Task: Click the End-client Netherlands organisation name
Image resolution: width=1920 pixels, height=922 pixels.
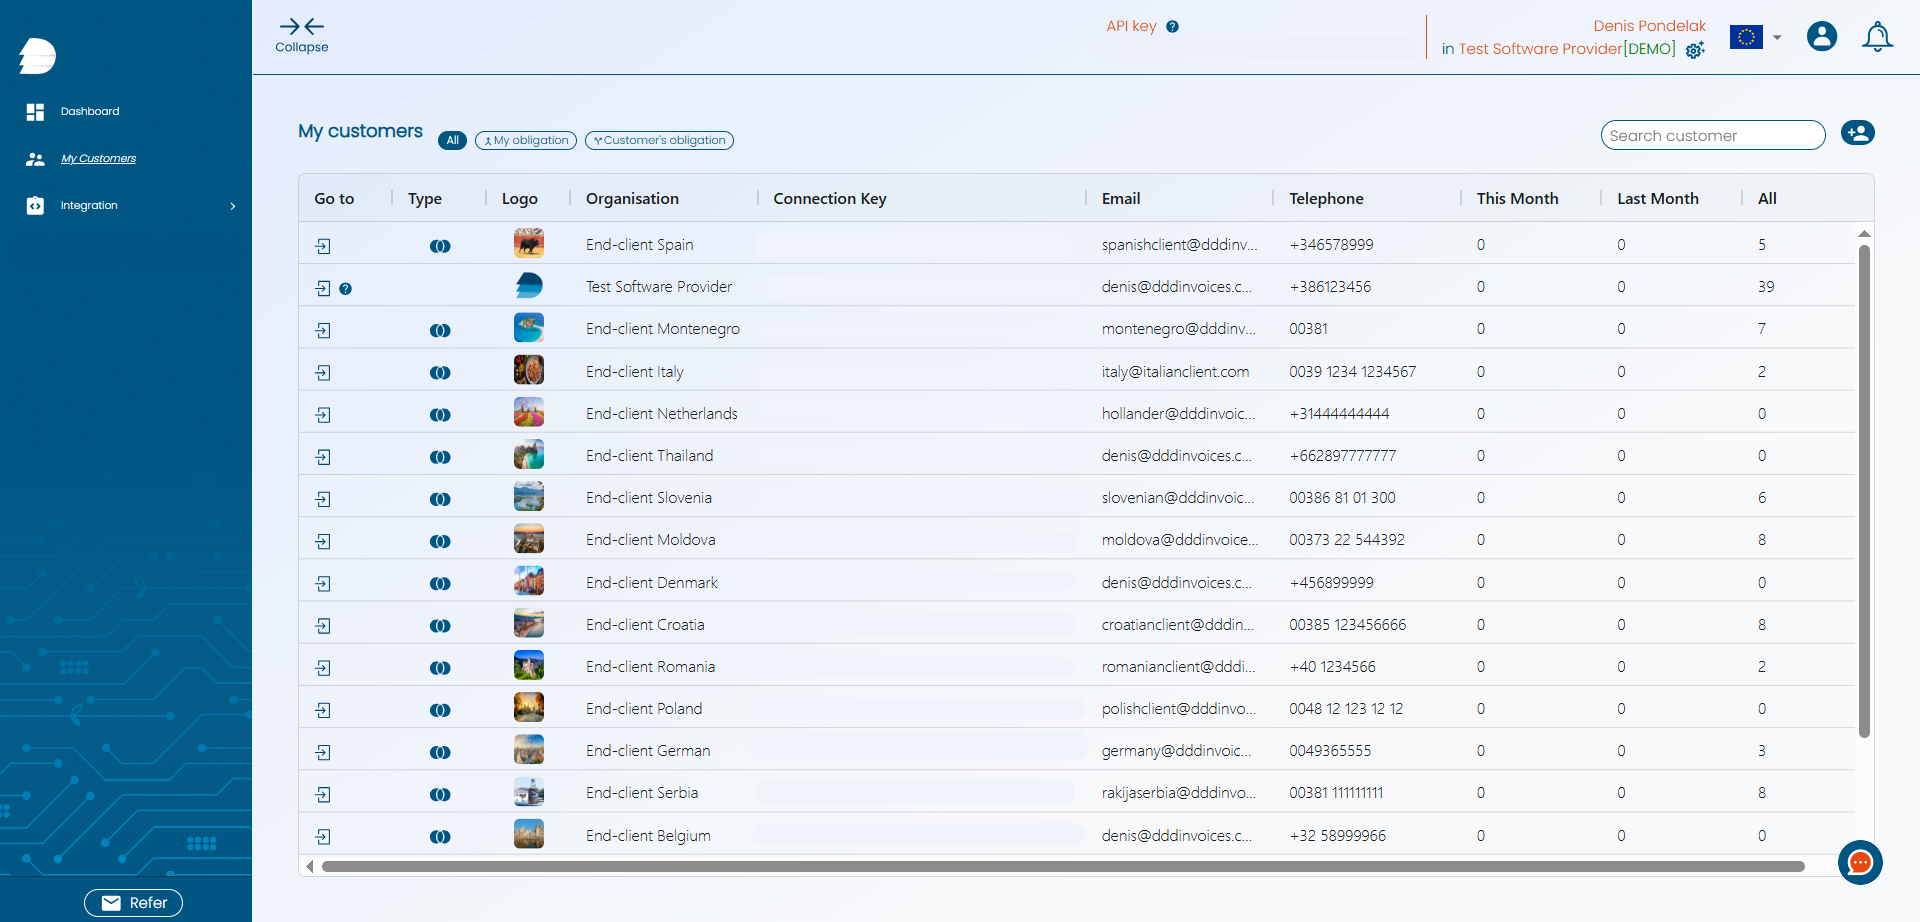Action: [x=662, y=414]
